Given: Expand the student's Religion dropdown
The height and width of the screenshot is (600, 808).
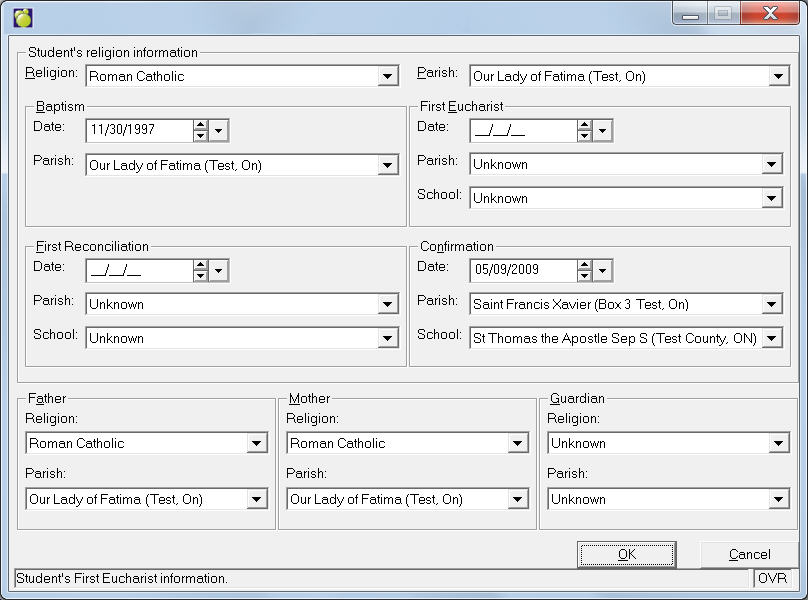Looking at the screenshot, I should [388, 76].
